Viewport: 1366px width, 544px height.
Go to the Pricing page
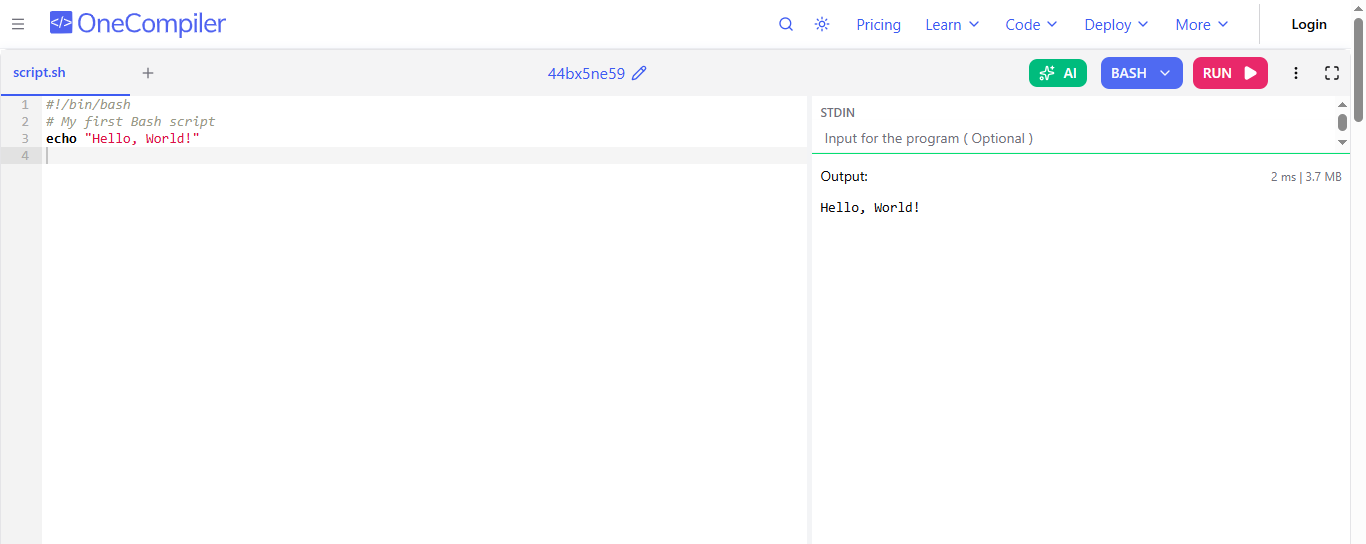pos(878,25)
